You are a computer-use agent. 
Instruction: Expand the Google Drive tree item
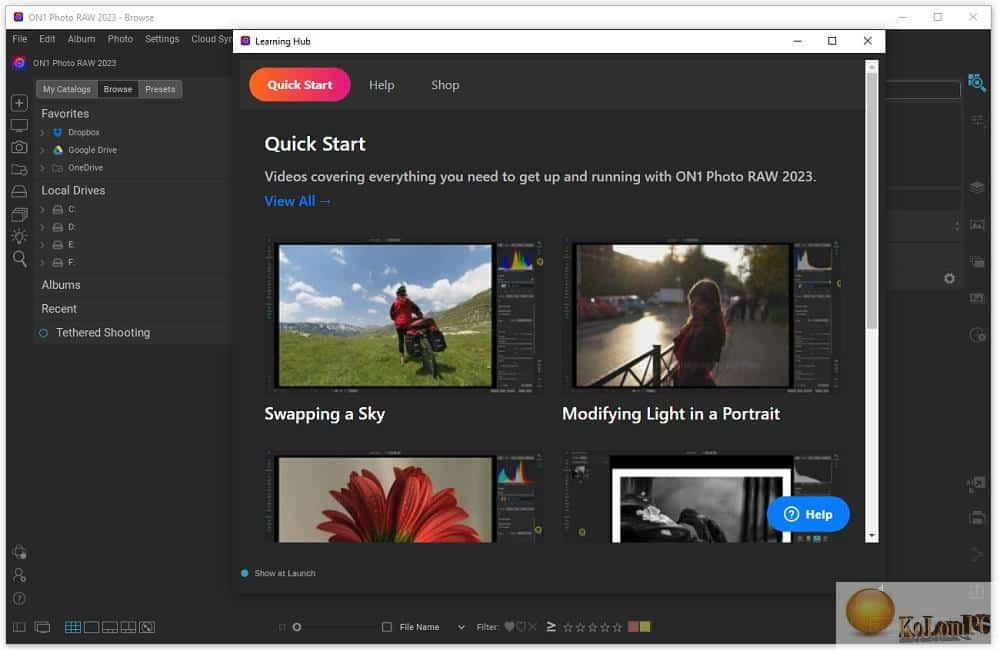pos(42,151)
